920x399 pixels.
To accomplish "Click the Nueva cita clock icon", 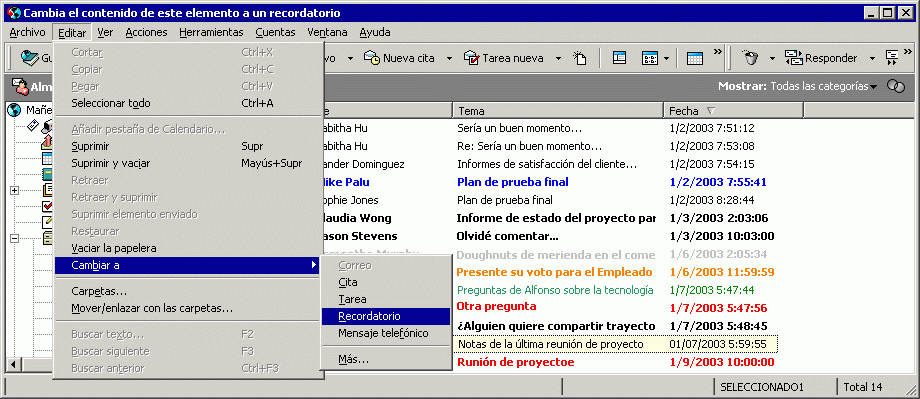I will (371, 58).
